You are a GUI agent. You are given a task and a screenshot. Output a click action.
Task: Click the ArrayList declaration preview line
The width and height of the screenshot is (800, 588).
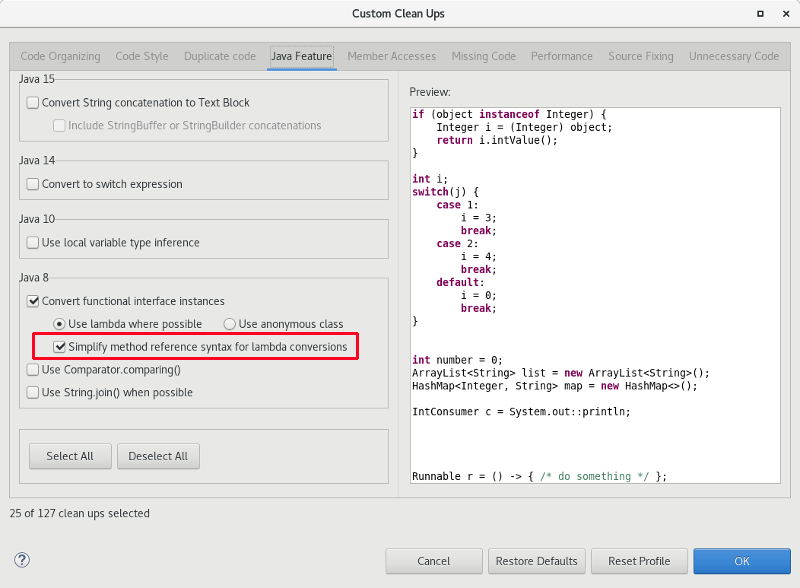(561, 373)
